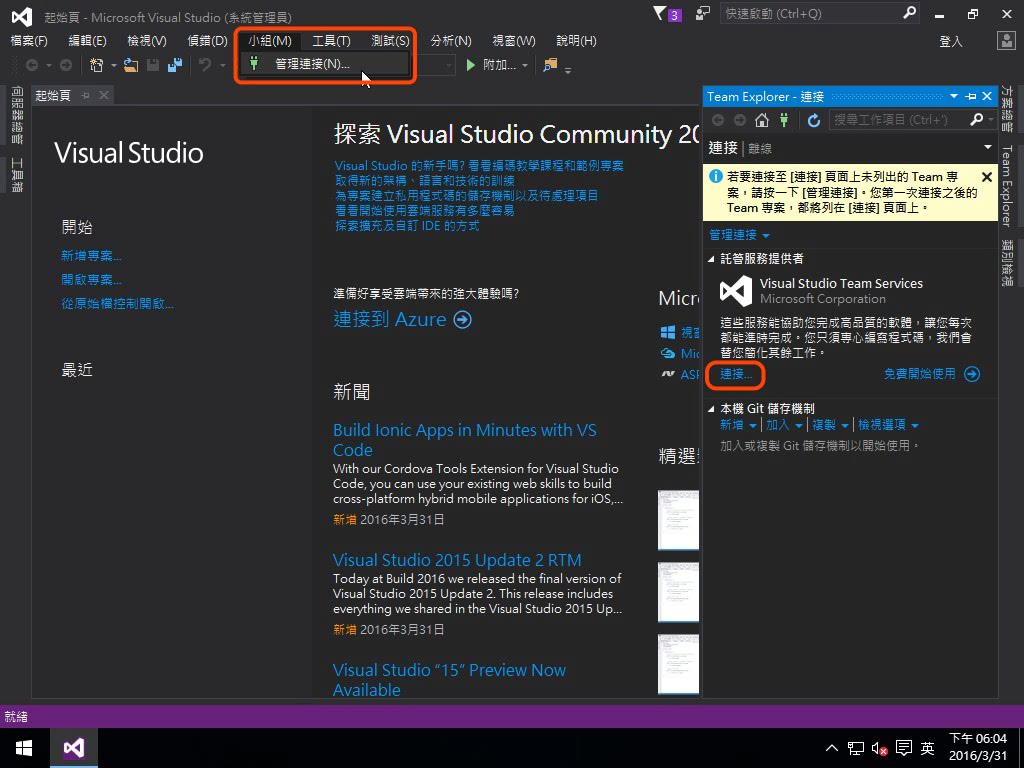
Task: Click the send feedback icon
Action: coord(703,13)
